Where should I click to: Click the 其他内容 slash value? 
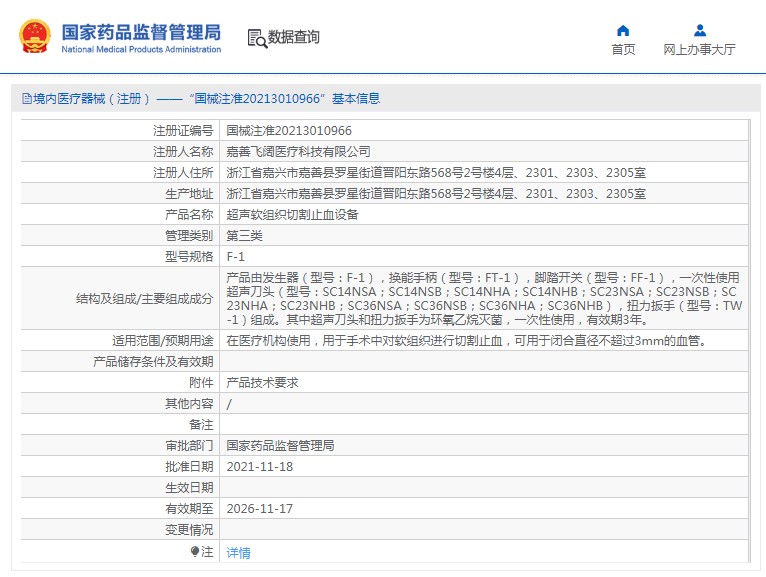pyautogui.click(x=229, y=404)
